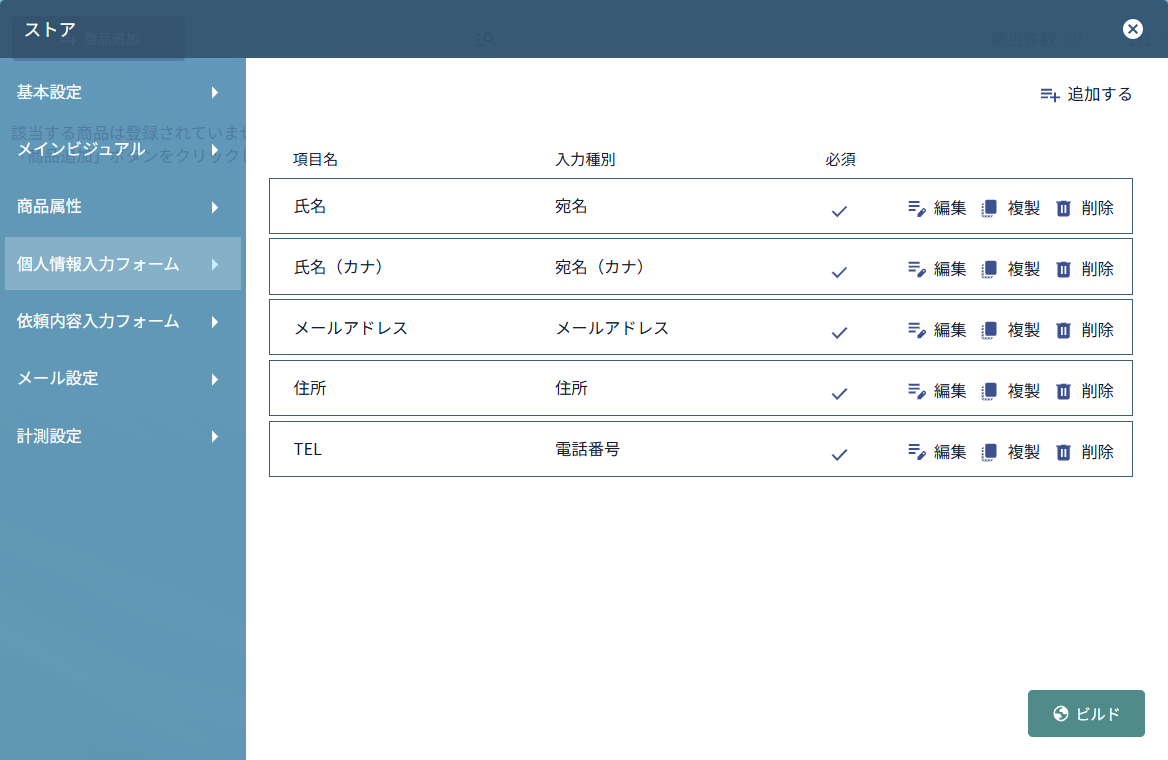Click the trash icon in the 氏名 row
This screenshot has height=760, width=1168.
click(x=1064, y=209)
